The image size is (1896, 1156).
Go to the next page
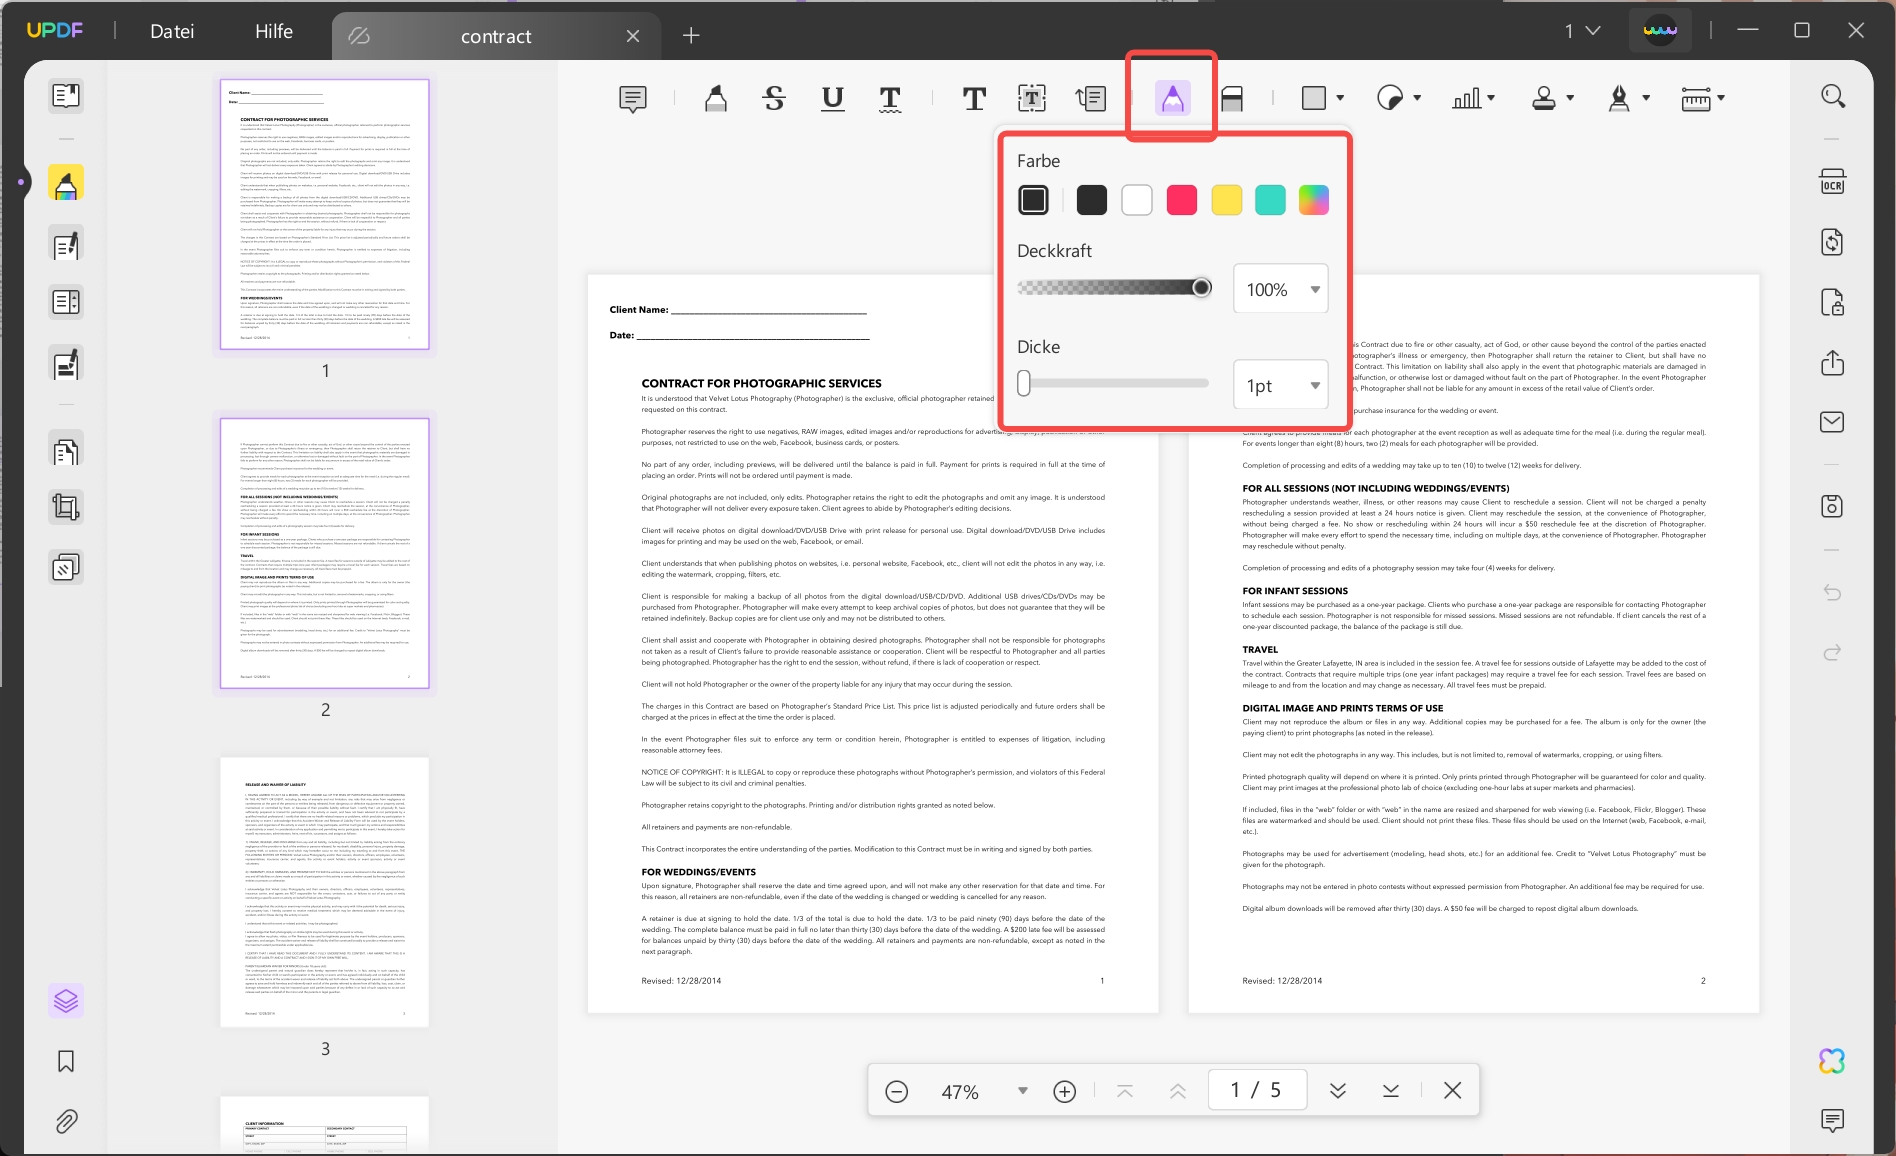click(x=1338, y=1090)
